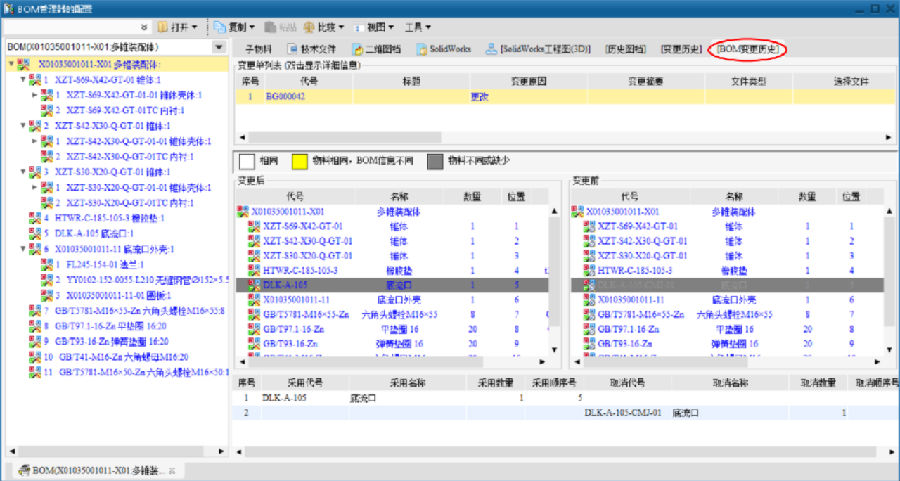Switch to the [变更历史] tab

pyautogui.click(x=681, y=49)
